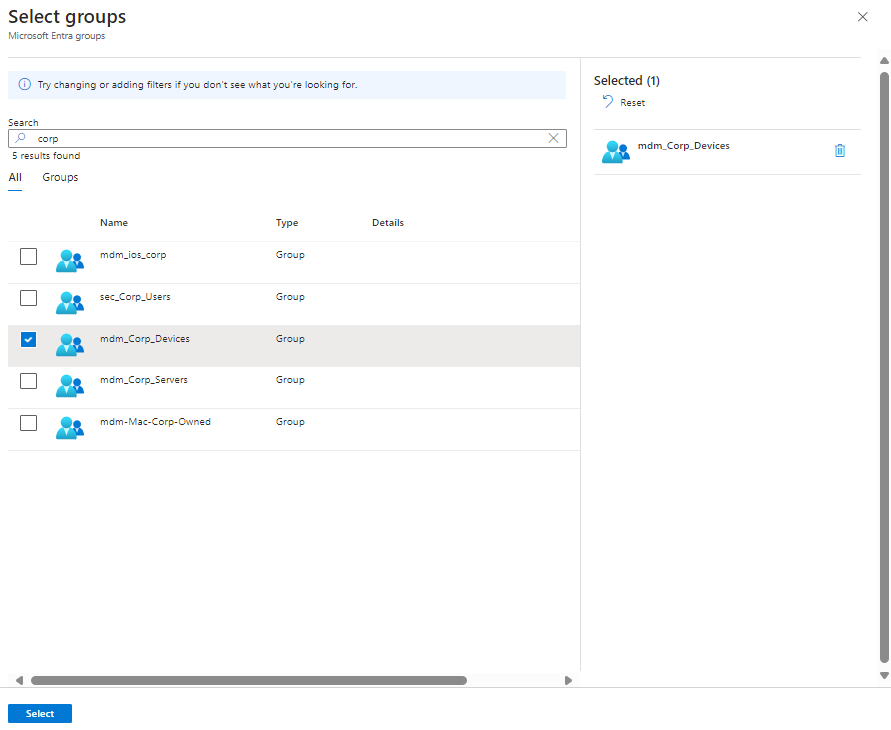Click the trash icon for mdm_Corp_Devices
This screenshot has height=730, width=891.
point(840,151)
